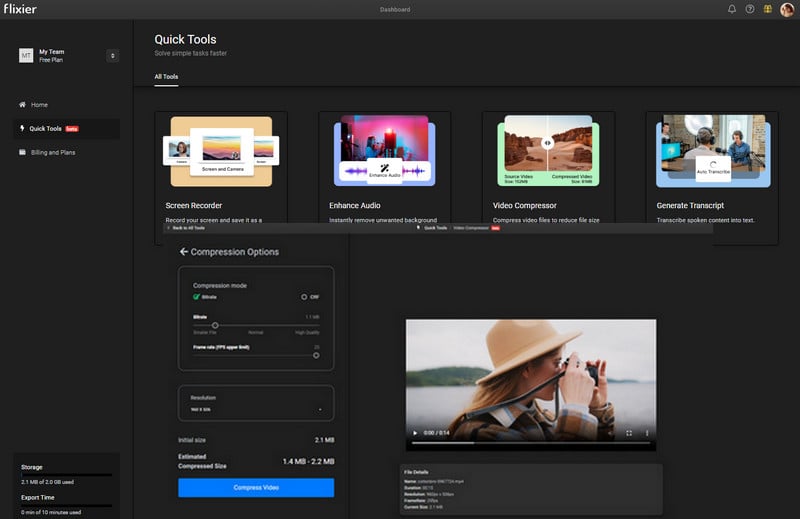Click the Video Compressor thumbnail image

(548, 151)
